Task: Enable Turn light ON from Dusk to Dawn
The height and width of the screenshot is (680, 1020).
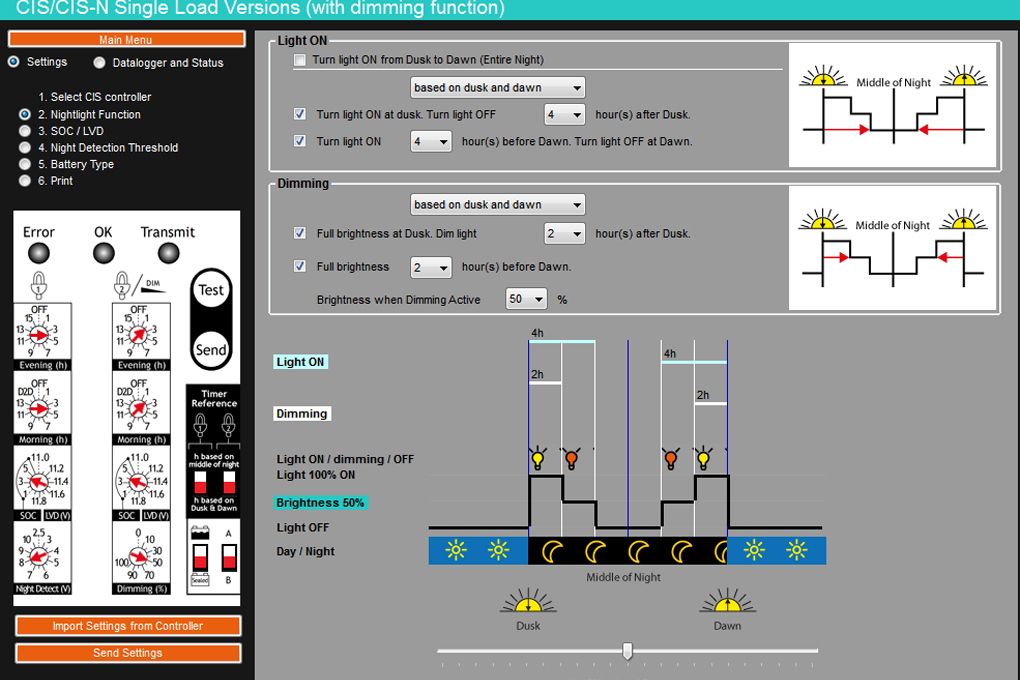Action: pyautogui.click(x=300, y=61)
